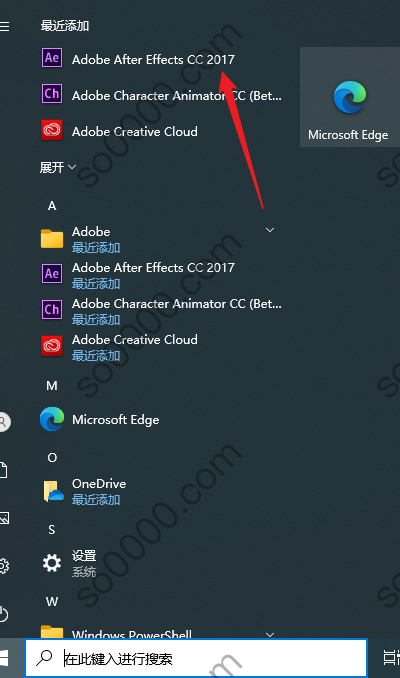The height and width of the screenshot is (678, 400).
Task: Expand the Adobe folder chevron
Action: (270, 230)
